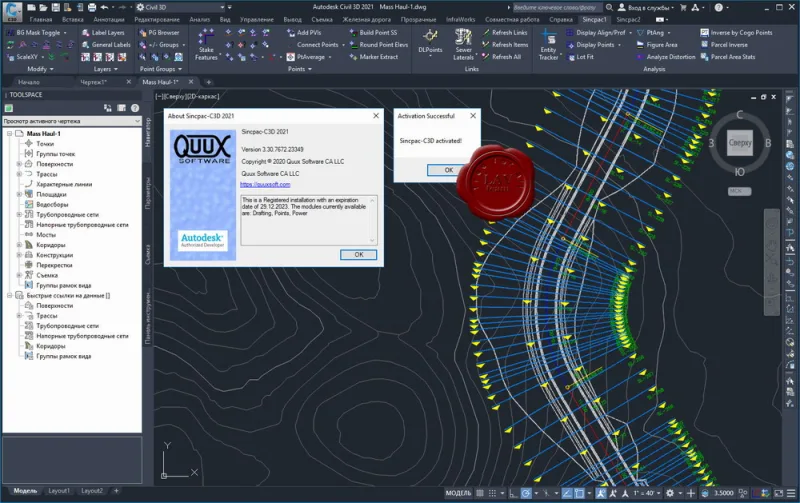This screenshot has height=503, width=800.
Task: Click the workspace settings gear in status bar
Action: pos(670,493)
